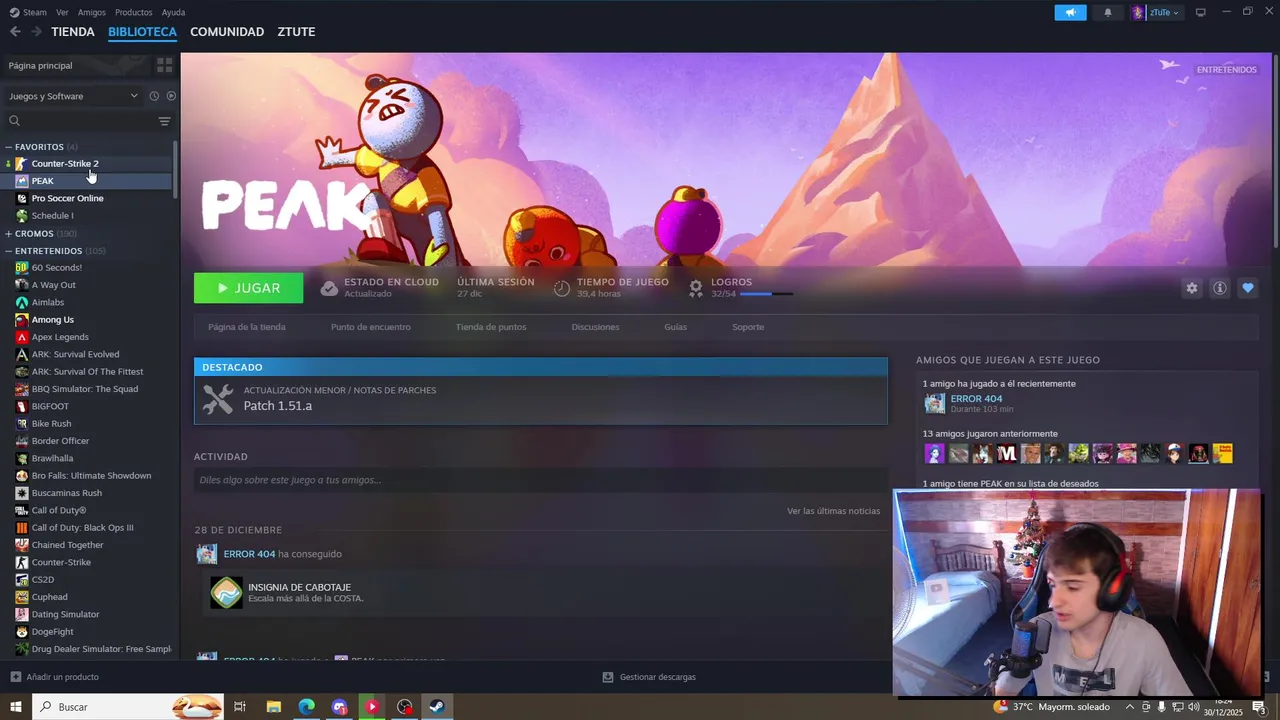1280x720 pixels.
Task: Open the zTuTe account dropdown
Action: pyautogui.click(x=1157, y=12)
